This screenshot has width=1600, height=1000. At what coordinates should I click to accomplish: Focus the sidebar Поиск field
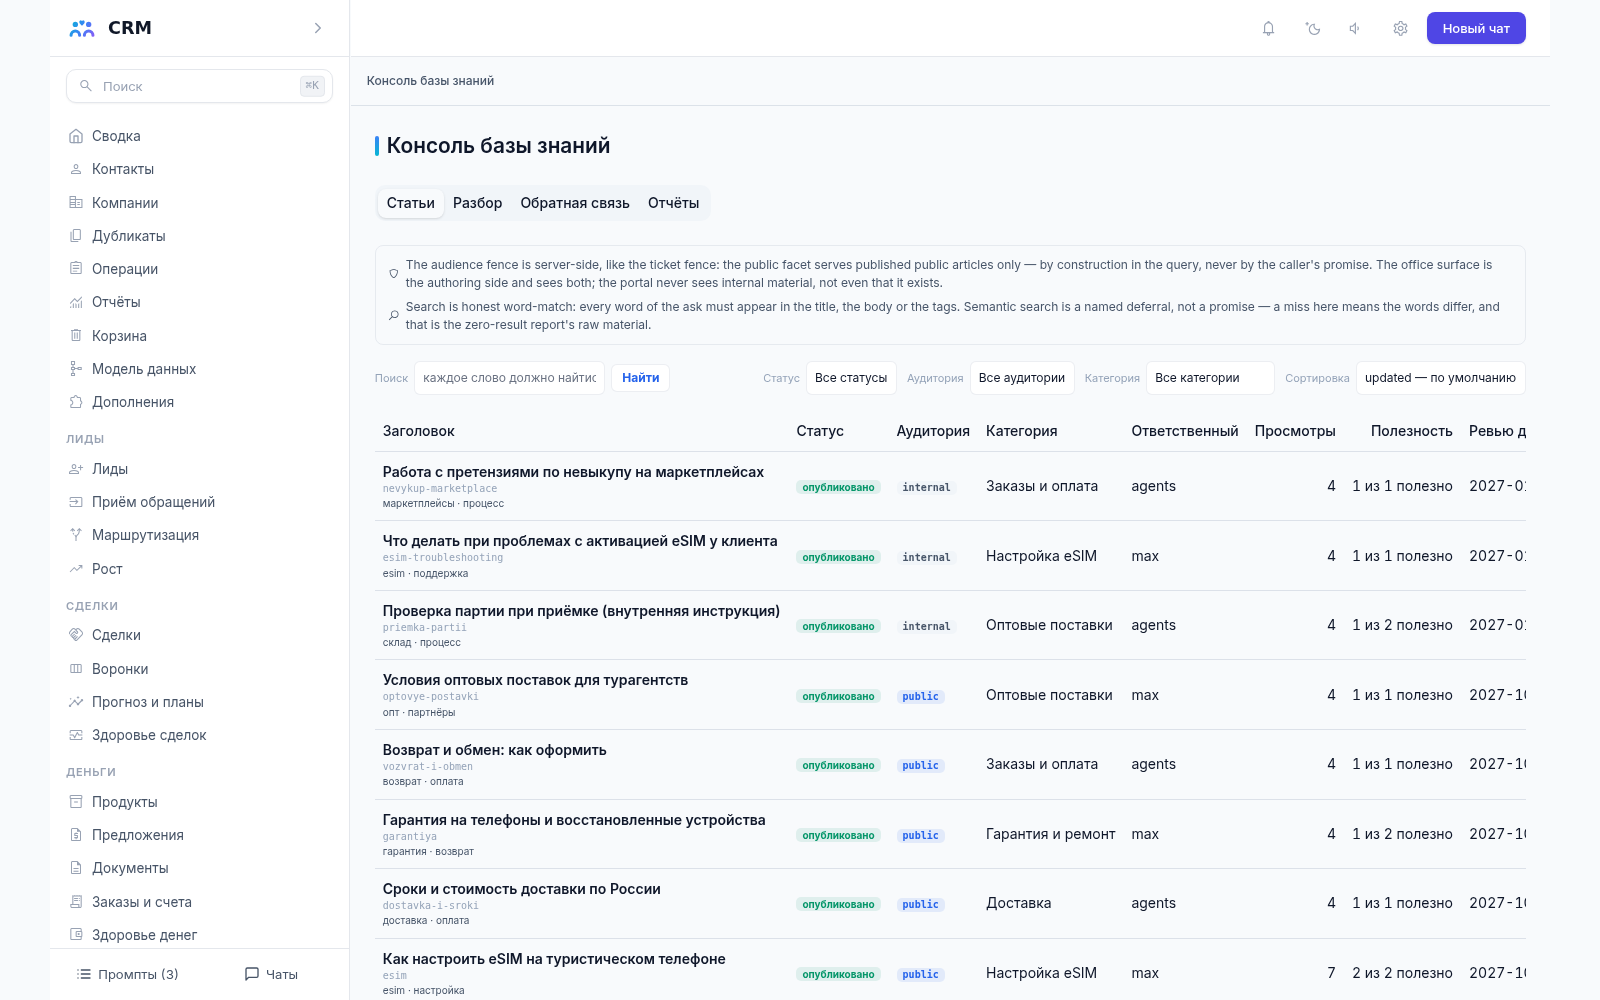pyautogui.click(x=199, y=86)
